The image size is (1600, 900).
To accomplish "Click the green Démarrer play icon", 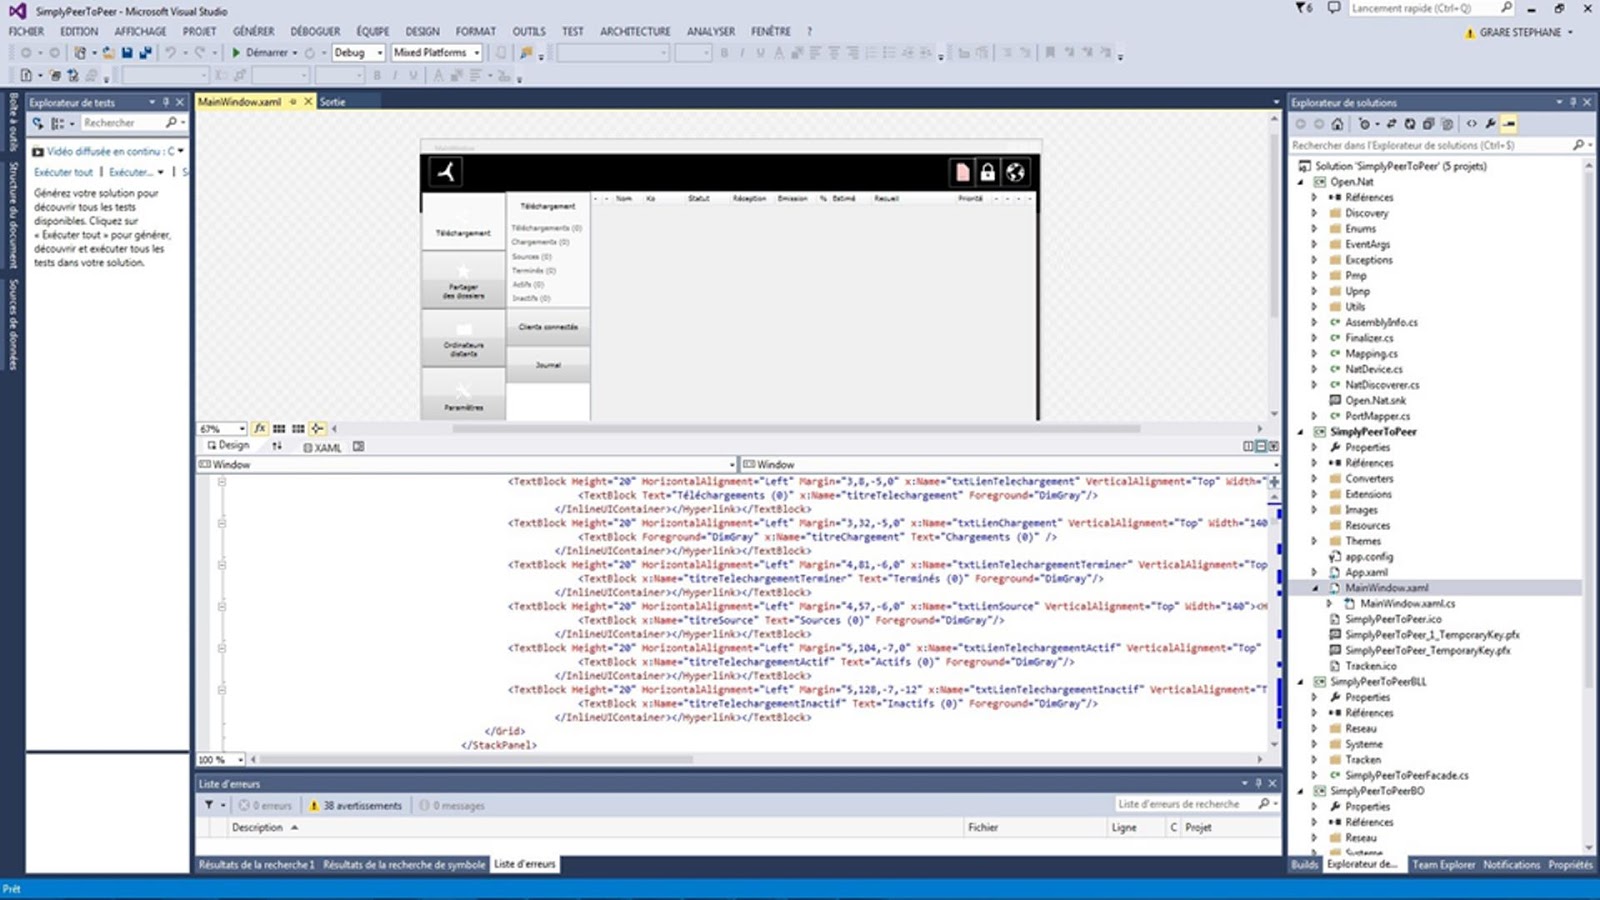I will [236, 53].
